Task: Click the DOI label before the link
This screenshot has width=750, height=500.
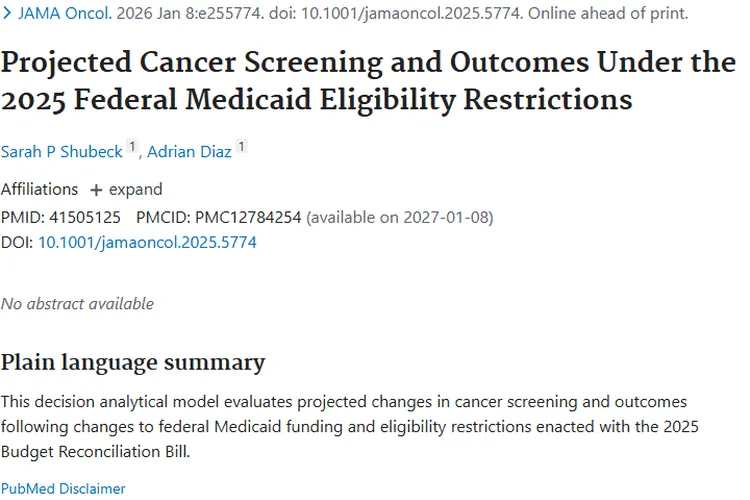Action: tap(17, 242)
